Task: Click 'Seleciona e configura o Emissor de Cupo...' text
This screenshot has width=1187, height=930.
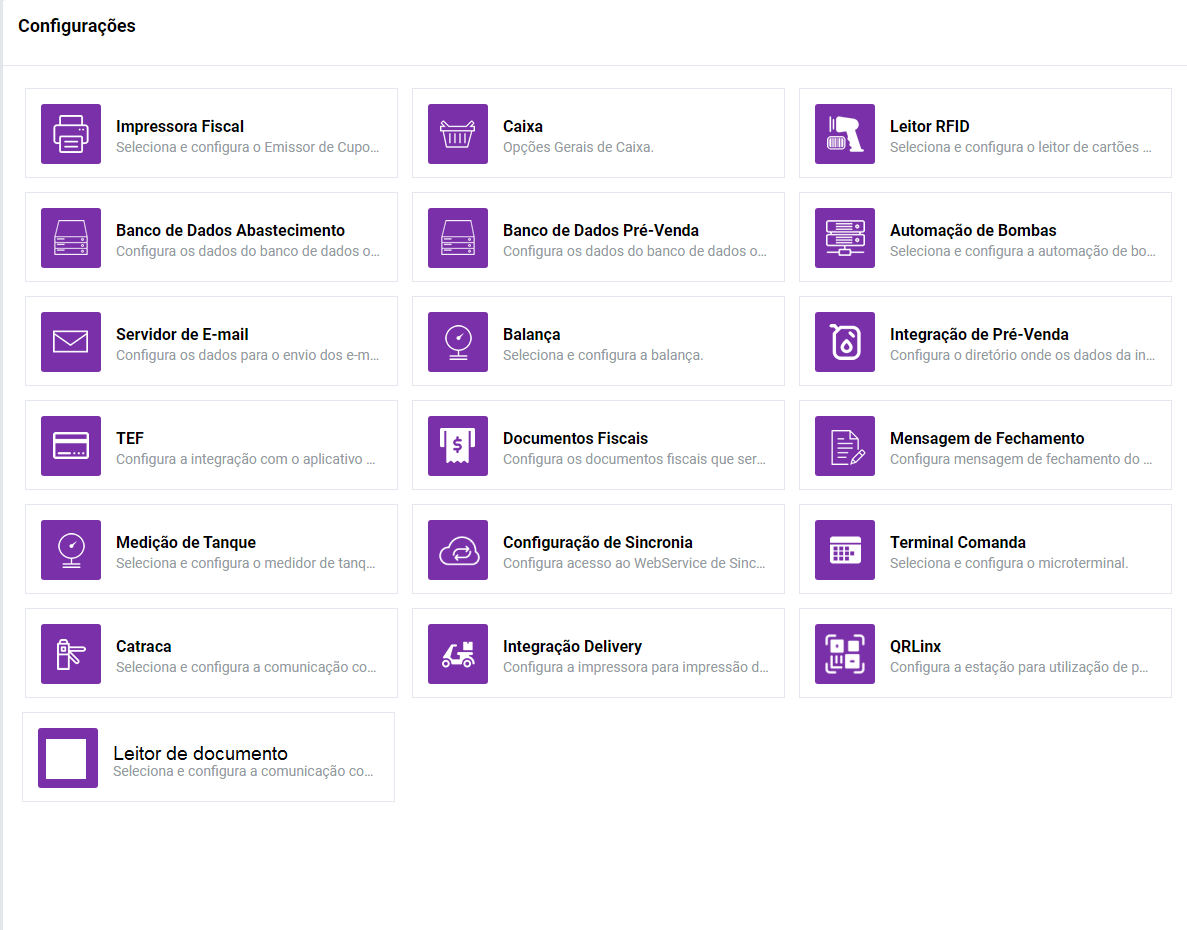Action: 247,147
